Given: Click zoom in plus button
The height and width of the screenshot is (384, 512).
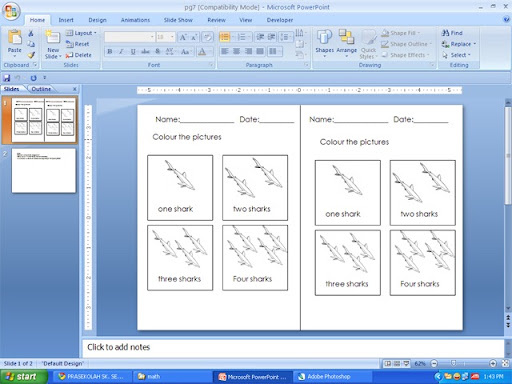Looking at the screenshot, I should pos(493,363).
